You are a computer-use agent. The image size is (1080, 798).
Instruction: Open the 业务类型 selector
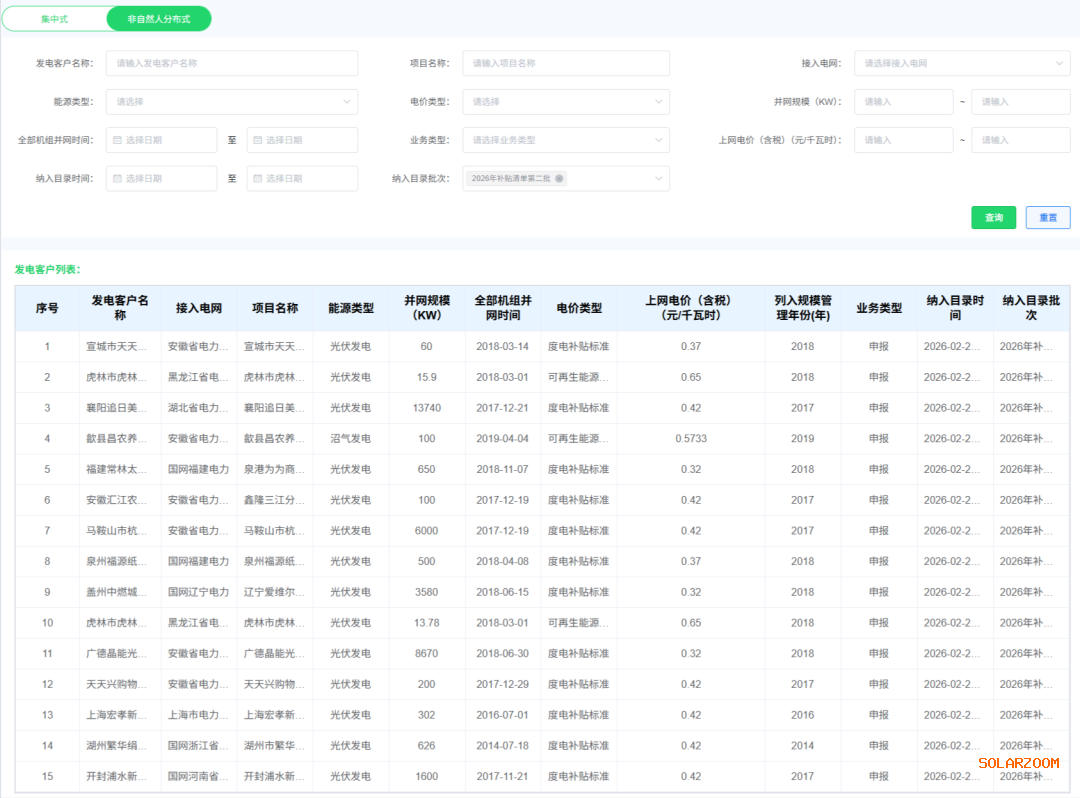pyautogui.click(x=565, y=141)
